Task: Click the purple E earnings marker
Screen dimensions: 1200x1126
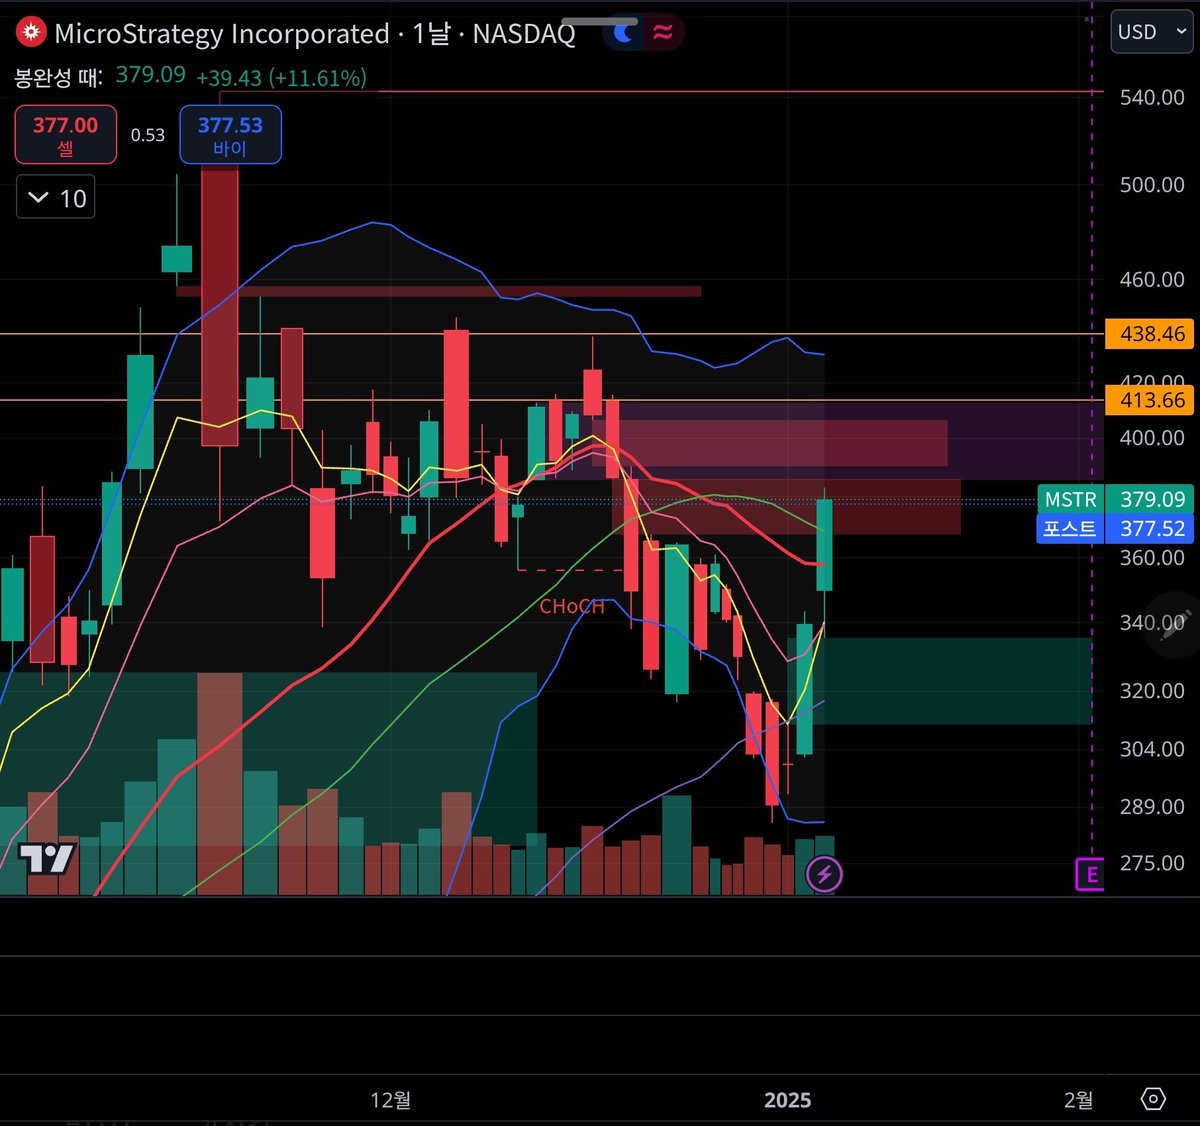Action: coord(1089,875)
